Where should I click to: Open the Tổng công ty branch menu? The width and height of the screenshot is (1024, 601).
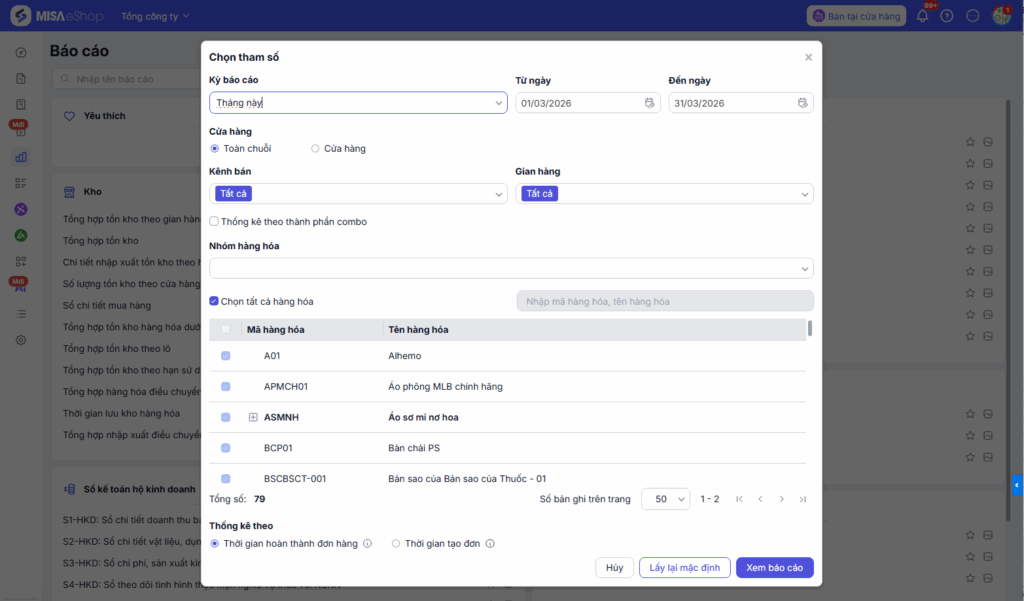[155, 16]
